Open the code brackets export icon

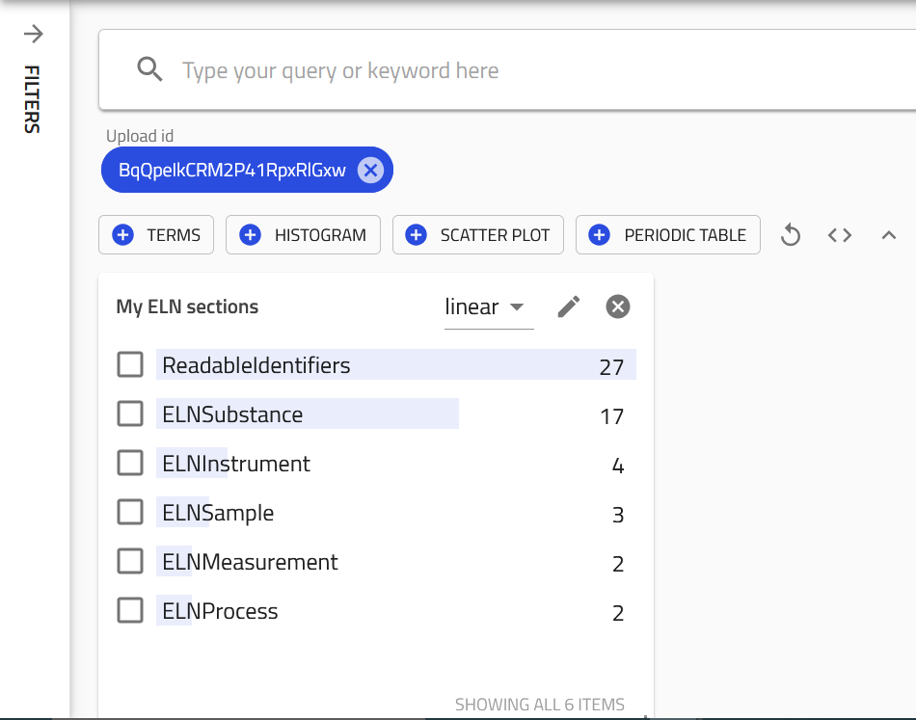(x=839, y=235)
